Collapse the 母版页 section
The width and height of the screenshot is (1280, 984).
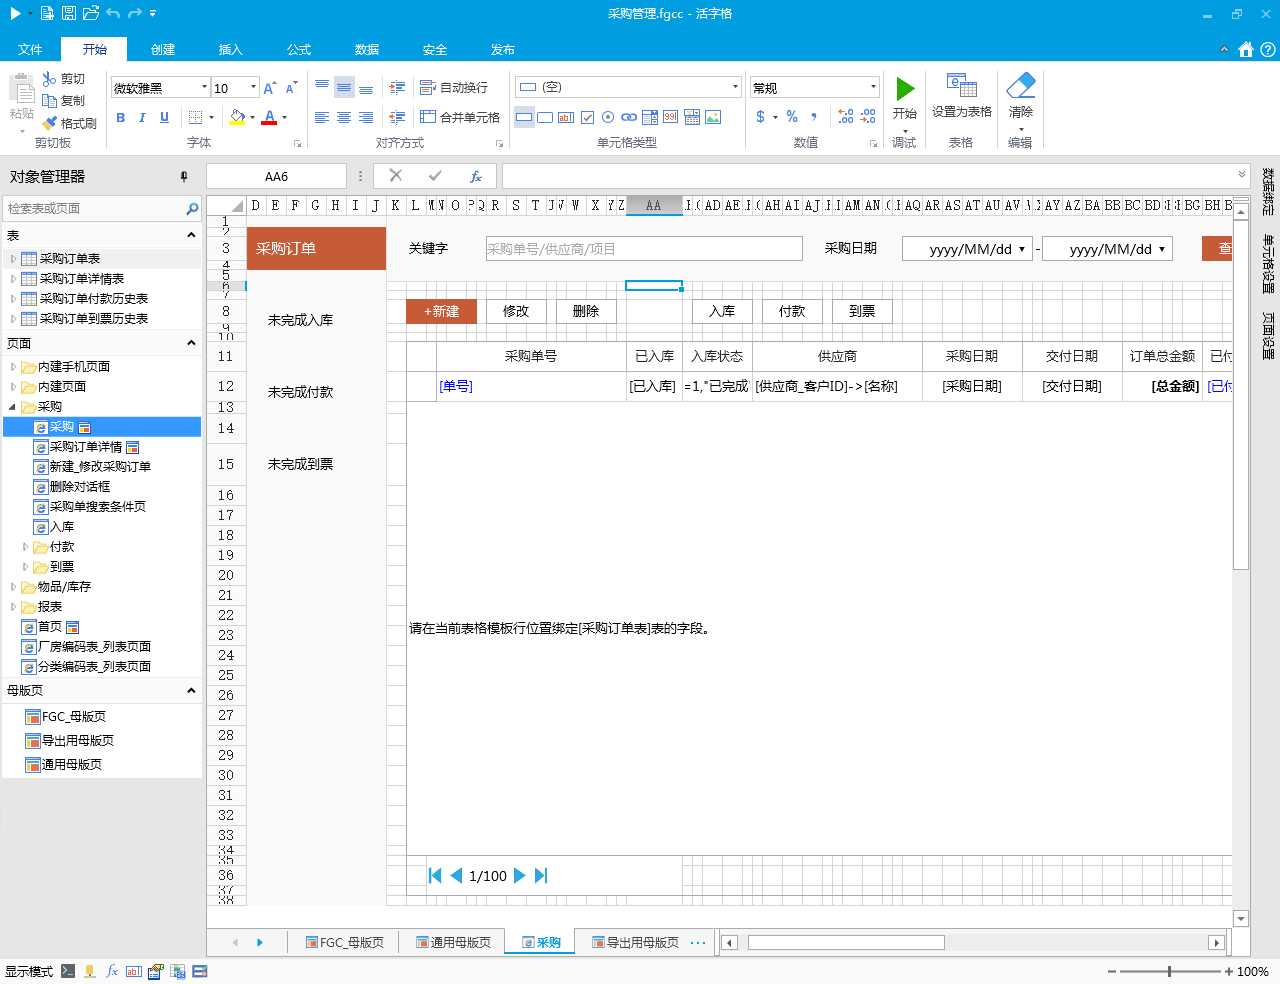[x=191, y=690]
